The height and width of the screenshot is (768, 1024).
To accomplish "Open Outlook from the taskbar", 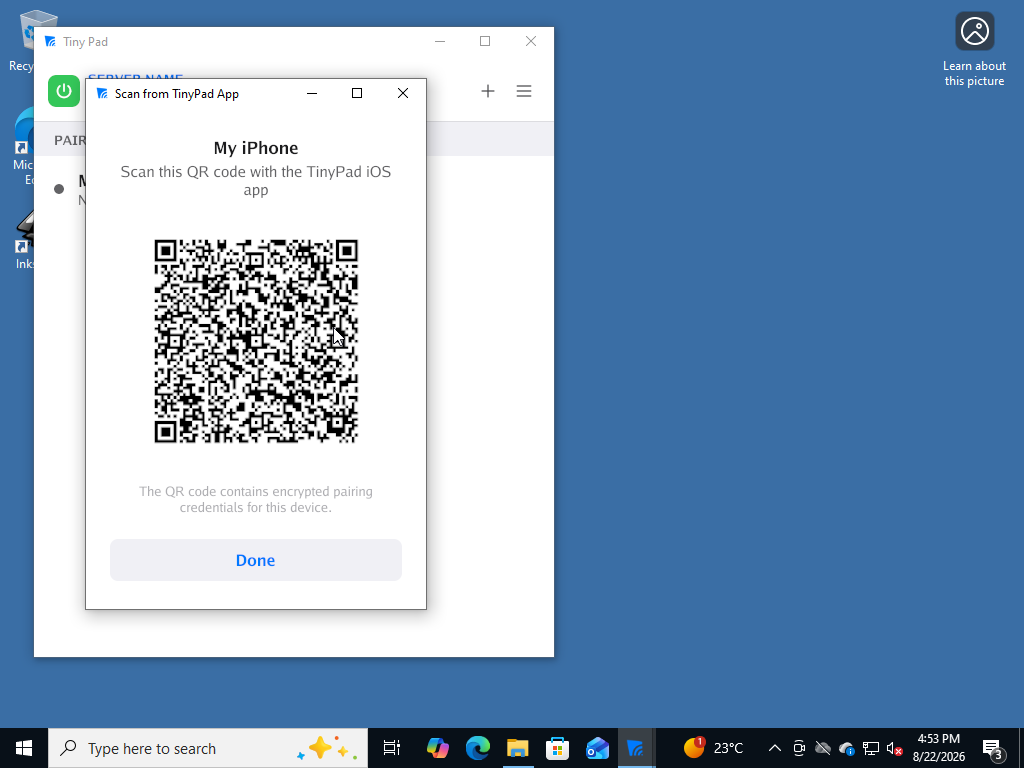I will 597,748.
